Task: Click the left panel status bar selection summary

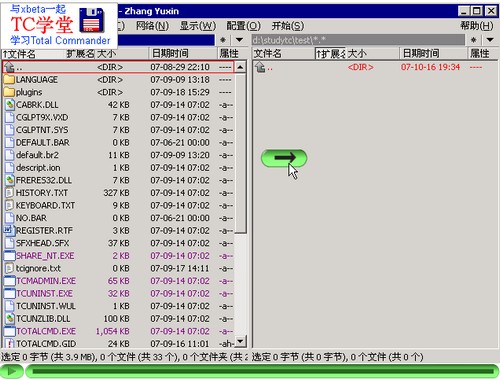Action: click(124, 357)
